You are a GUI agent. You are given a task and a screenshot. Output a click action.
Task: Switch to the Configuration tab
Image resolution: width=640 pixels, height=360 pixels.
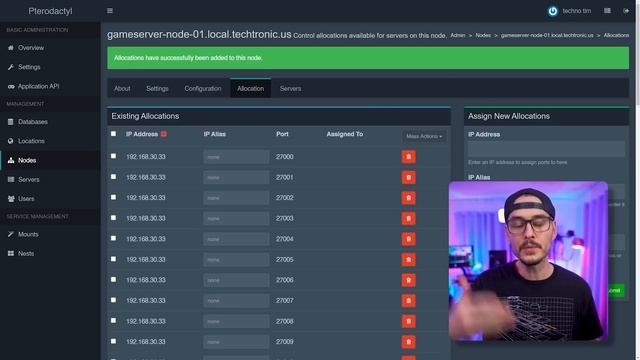point(202,88)
